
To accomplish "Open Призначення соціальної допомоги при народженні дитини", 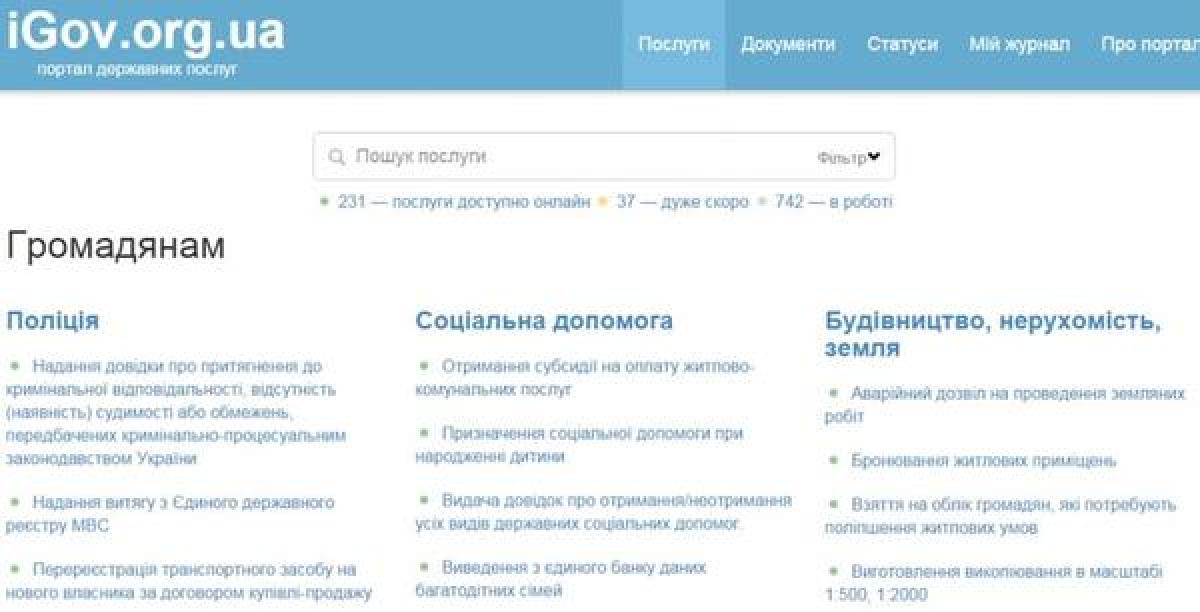I will [x=580, y=445].
